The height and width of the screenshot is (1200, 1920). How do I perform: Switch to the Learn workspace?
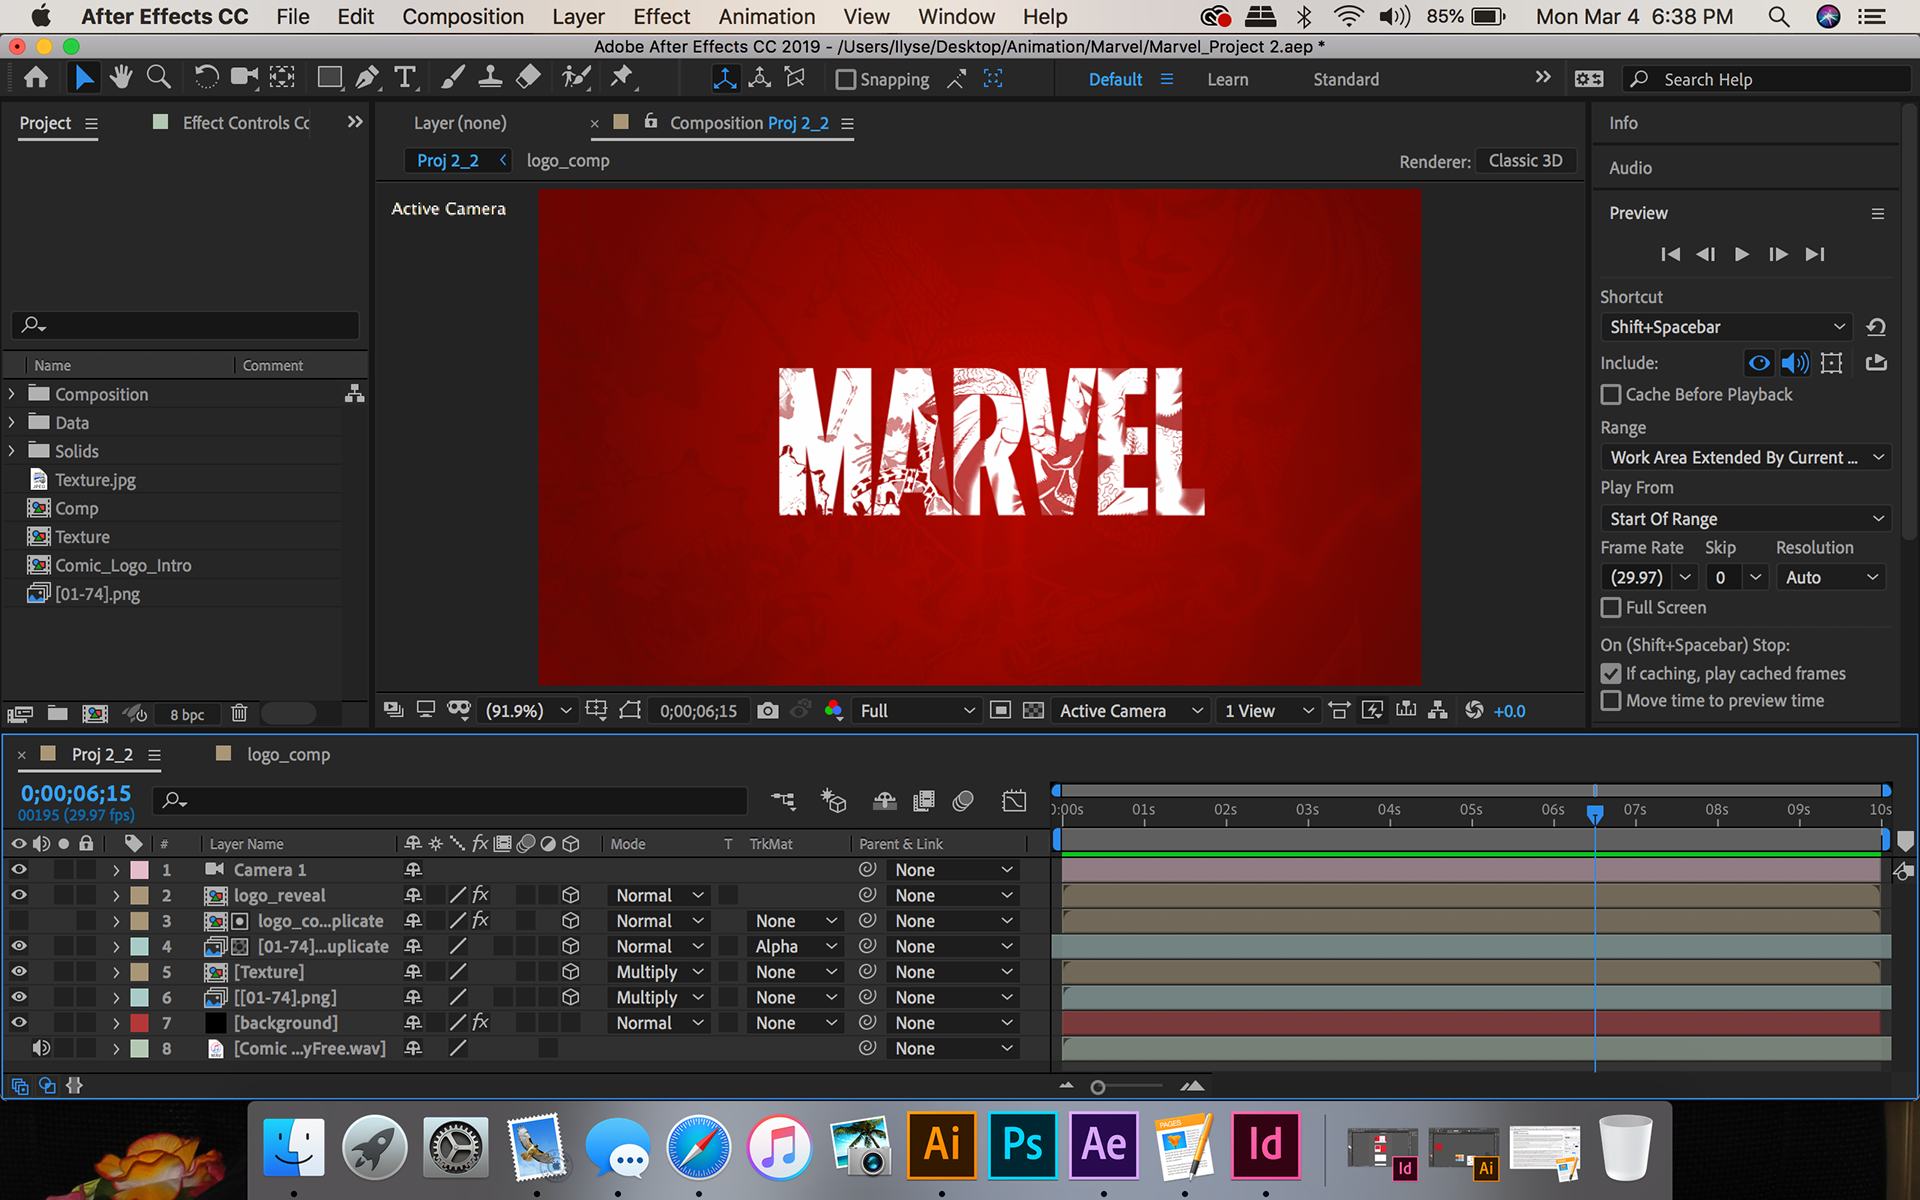coord(1227,79)
